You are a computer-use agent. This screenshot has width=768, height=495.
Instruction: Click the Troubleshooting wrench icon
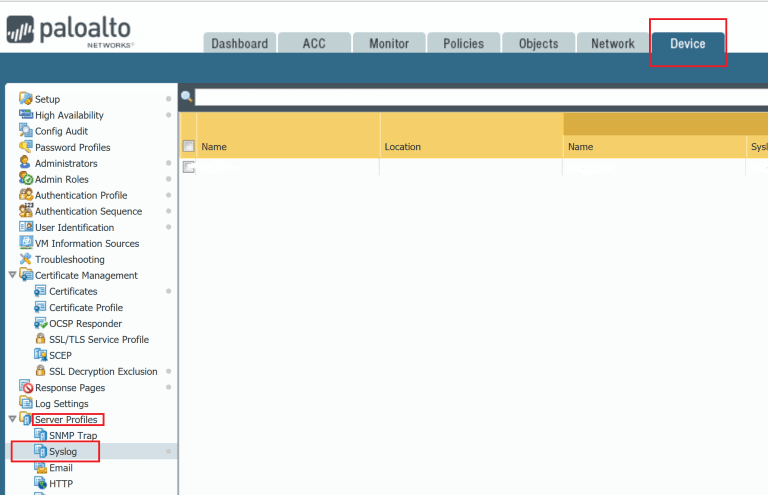tap(26, 259)
